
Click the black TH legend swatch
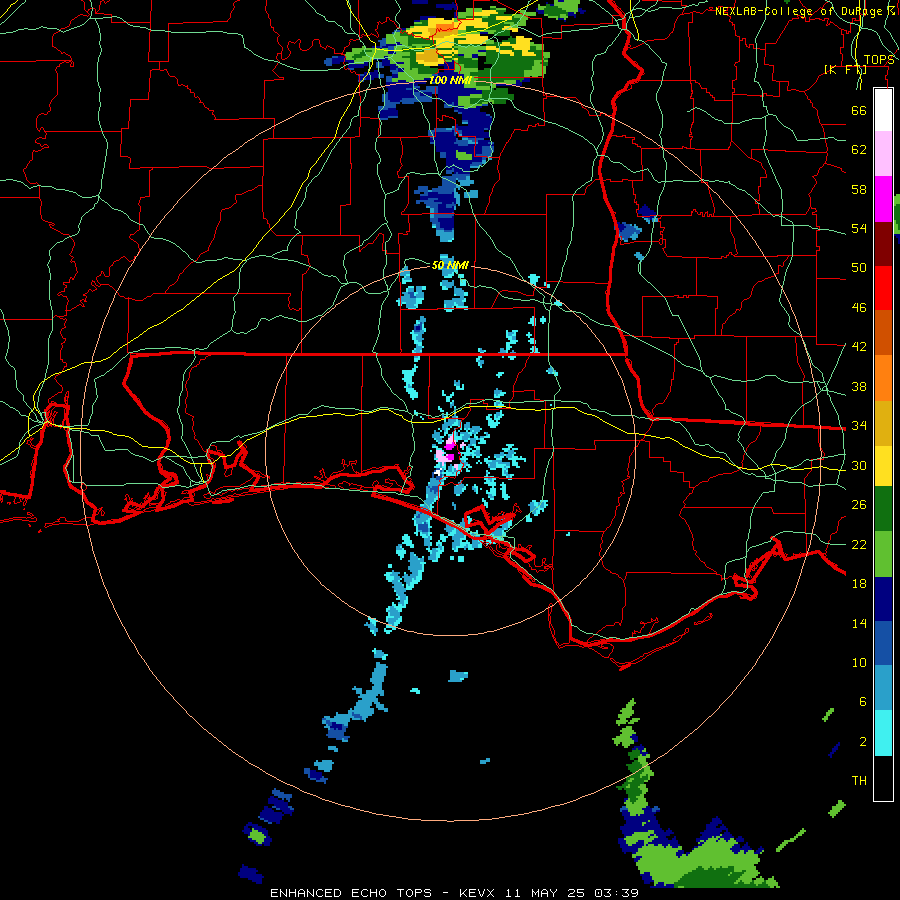tap(883, 778)
